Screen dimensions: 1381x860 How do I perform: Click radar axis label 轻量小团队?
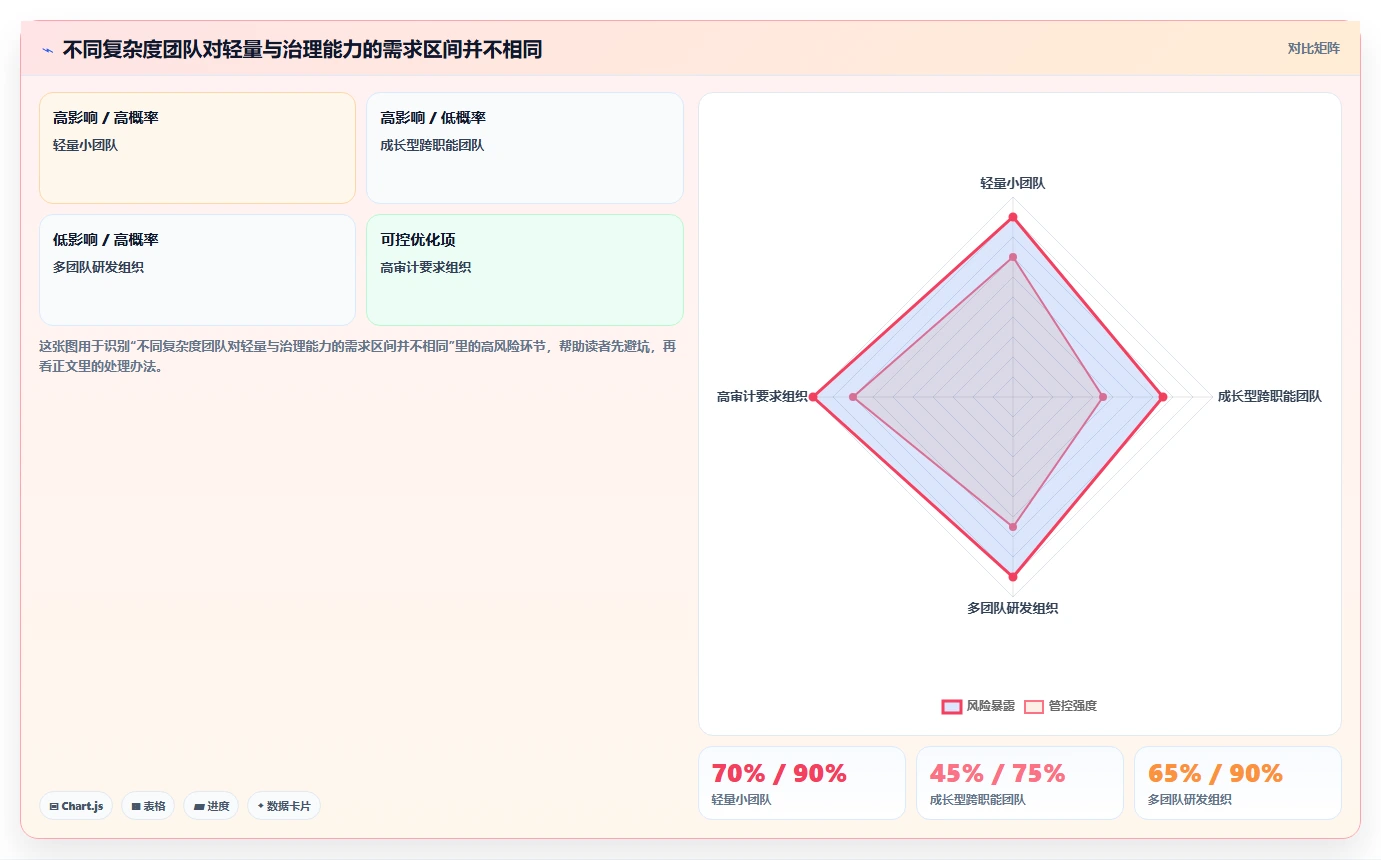[x=1013, y=183]
